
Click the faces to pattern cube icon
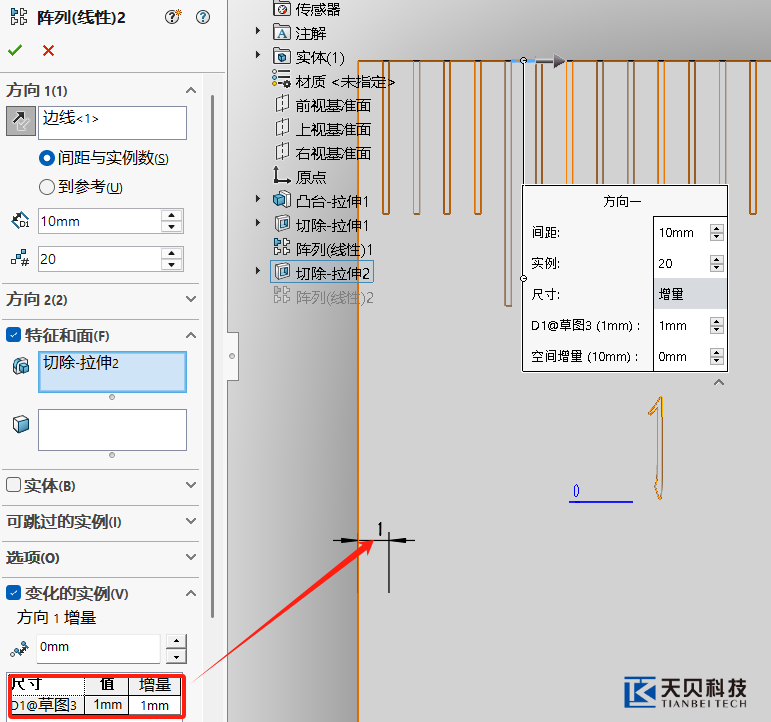point(21,424)
